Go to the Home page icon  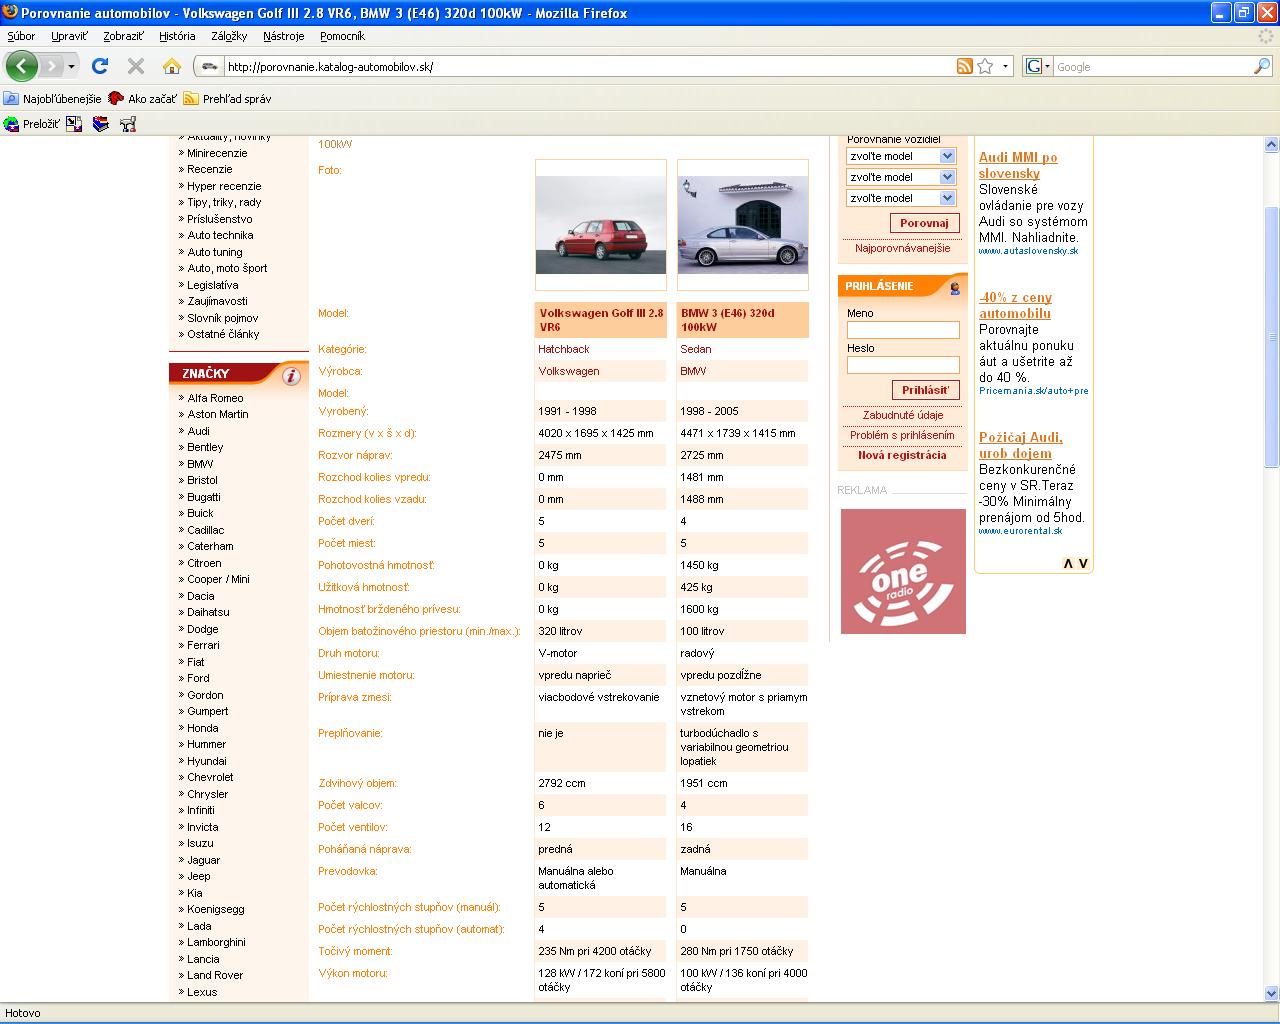[x=172, y=66]
